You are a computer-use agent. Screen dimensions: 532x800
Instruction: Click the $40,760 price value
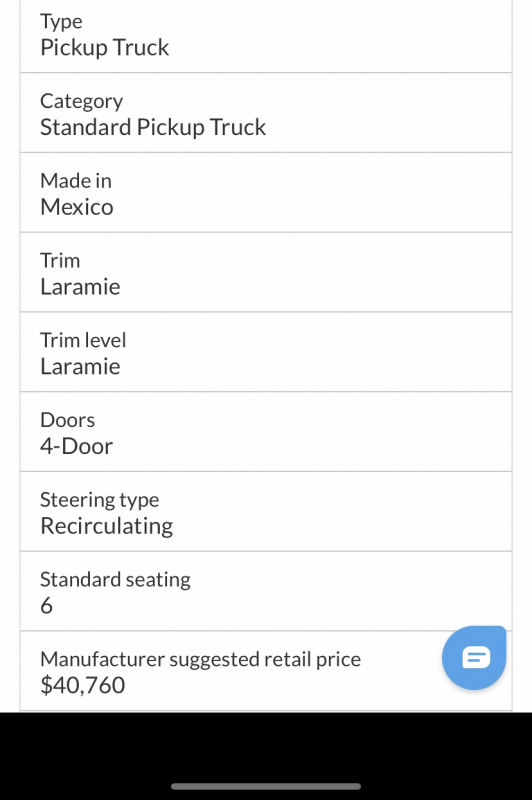point(83,685)
